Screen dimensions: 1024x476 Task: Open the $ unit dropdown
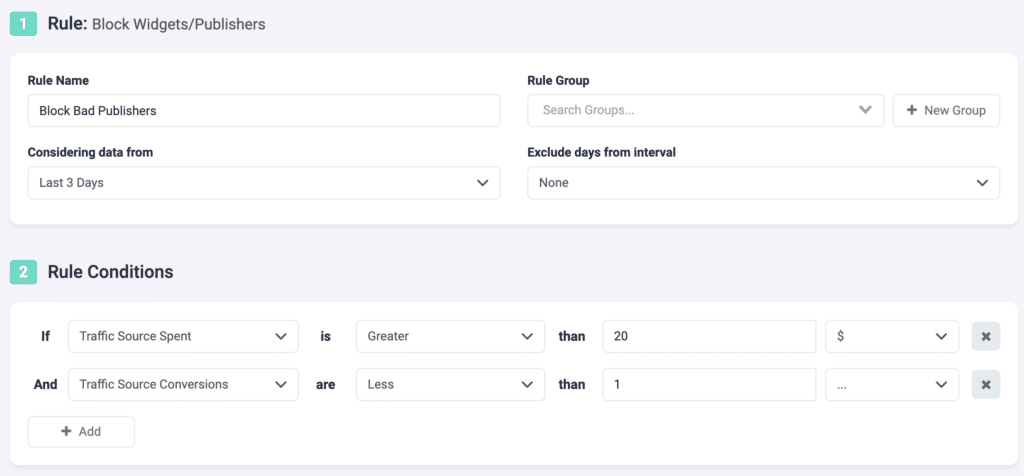[x=892, y=336]
